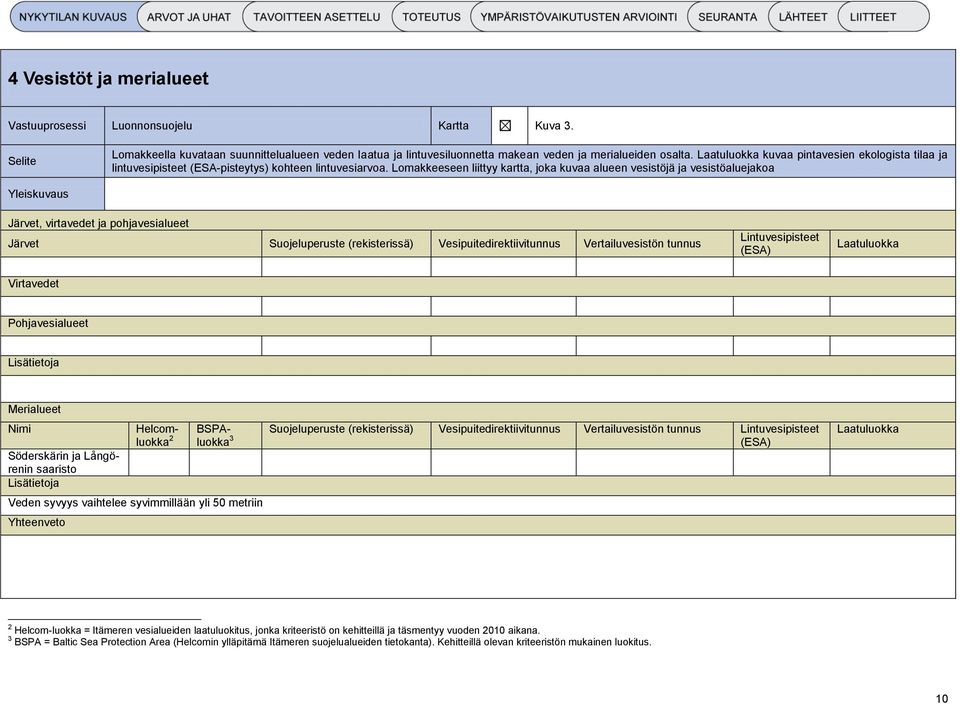
Task: Open the LÄHTEET tab
Action: 803,17
